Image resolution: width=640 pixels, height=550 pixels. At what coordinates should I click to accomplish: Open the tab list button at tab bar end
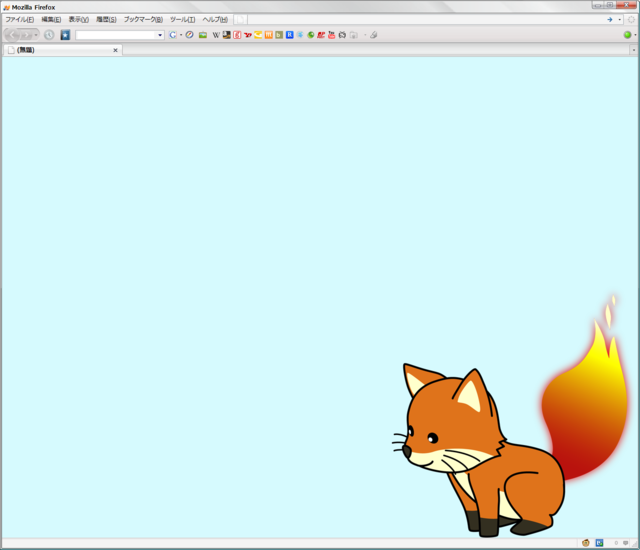633,50
